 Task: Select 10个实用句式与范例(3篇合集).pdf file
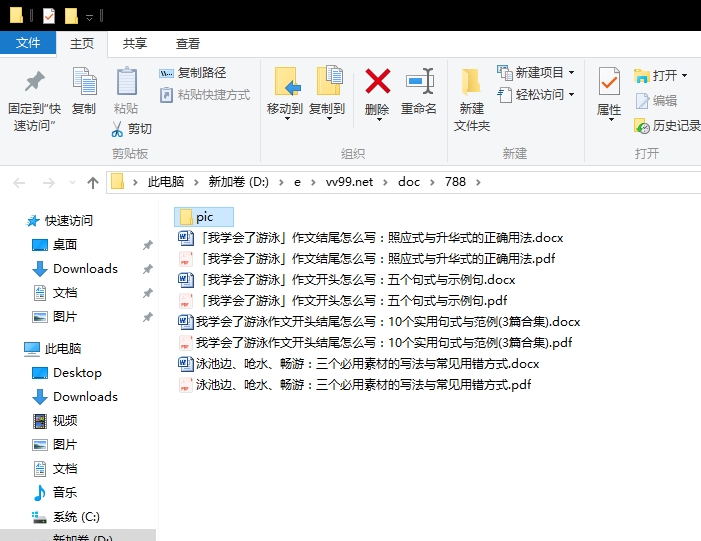(375, 343)
